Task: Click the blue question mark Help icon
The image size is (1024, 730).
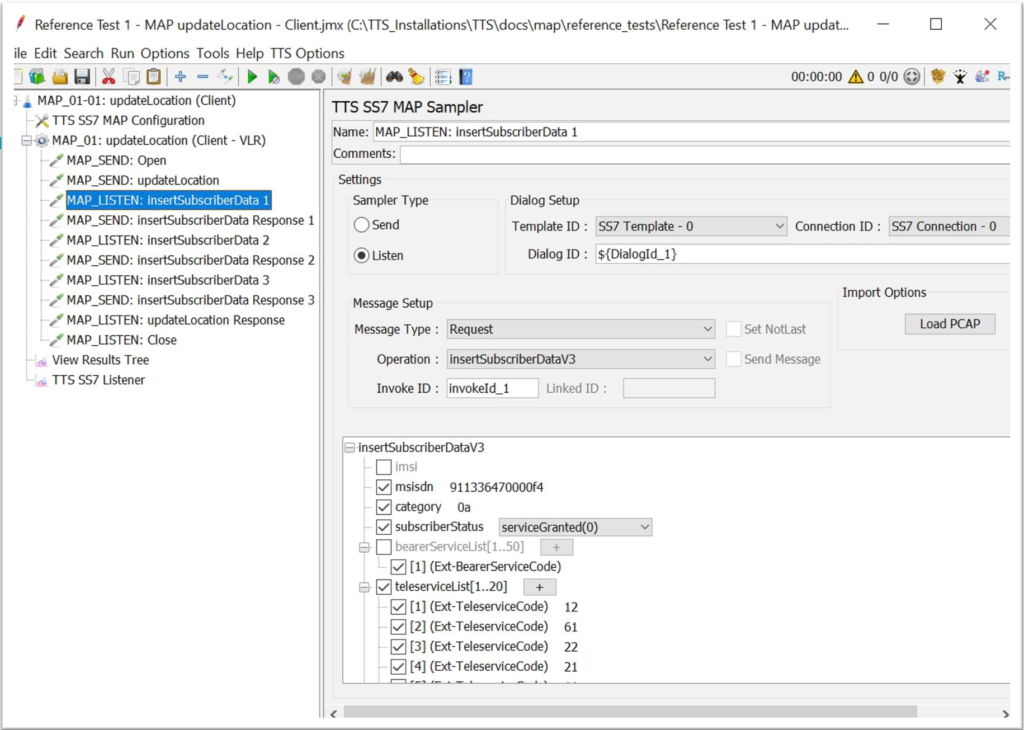Action: tap(465, 77)
